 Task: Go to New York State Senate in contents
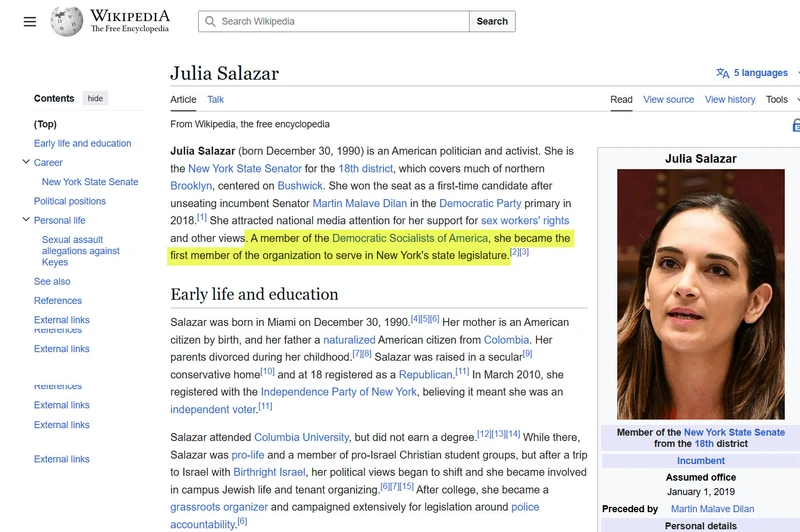(90, 182)
